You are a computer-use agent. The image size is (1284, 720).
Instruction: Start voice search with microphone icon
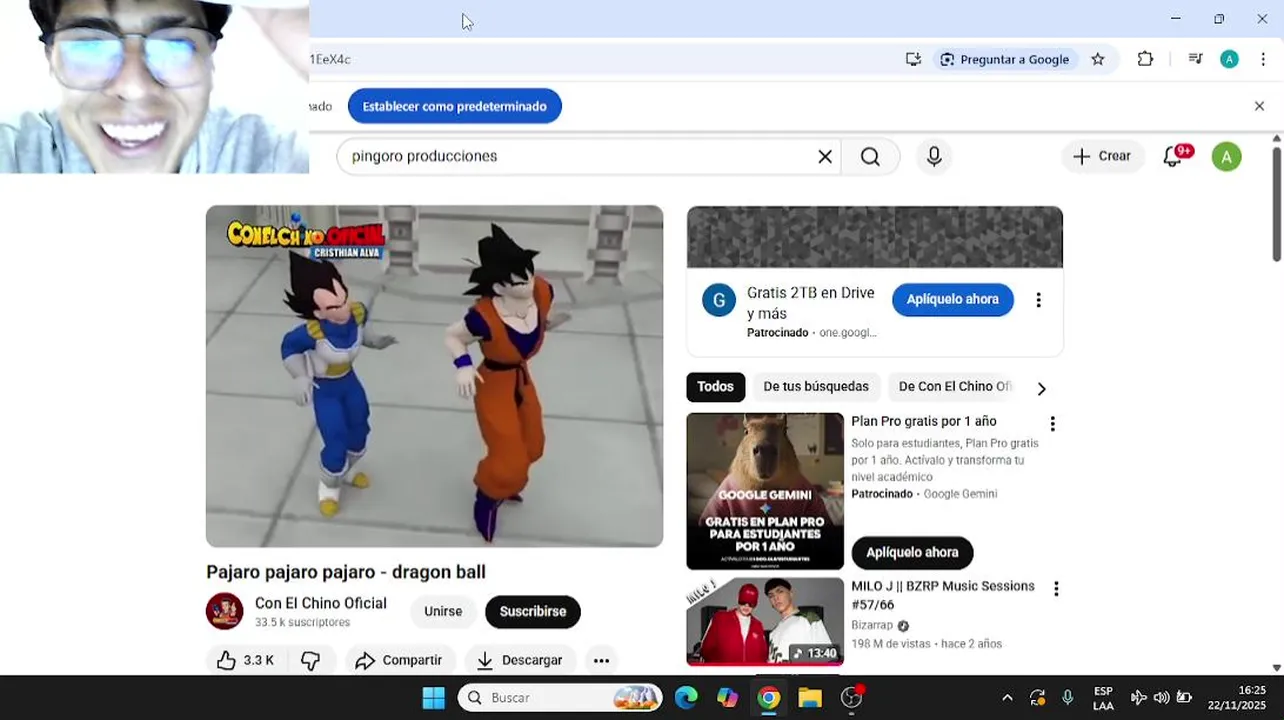(x=934, y=156)
